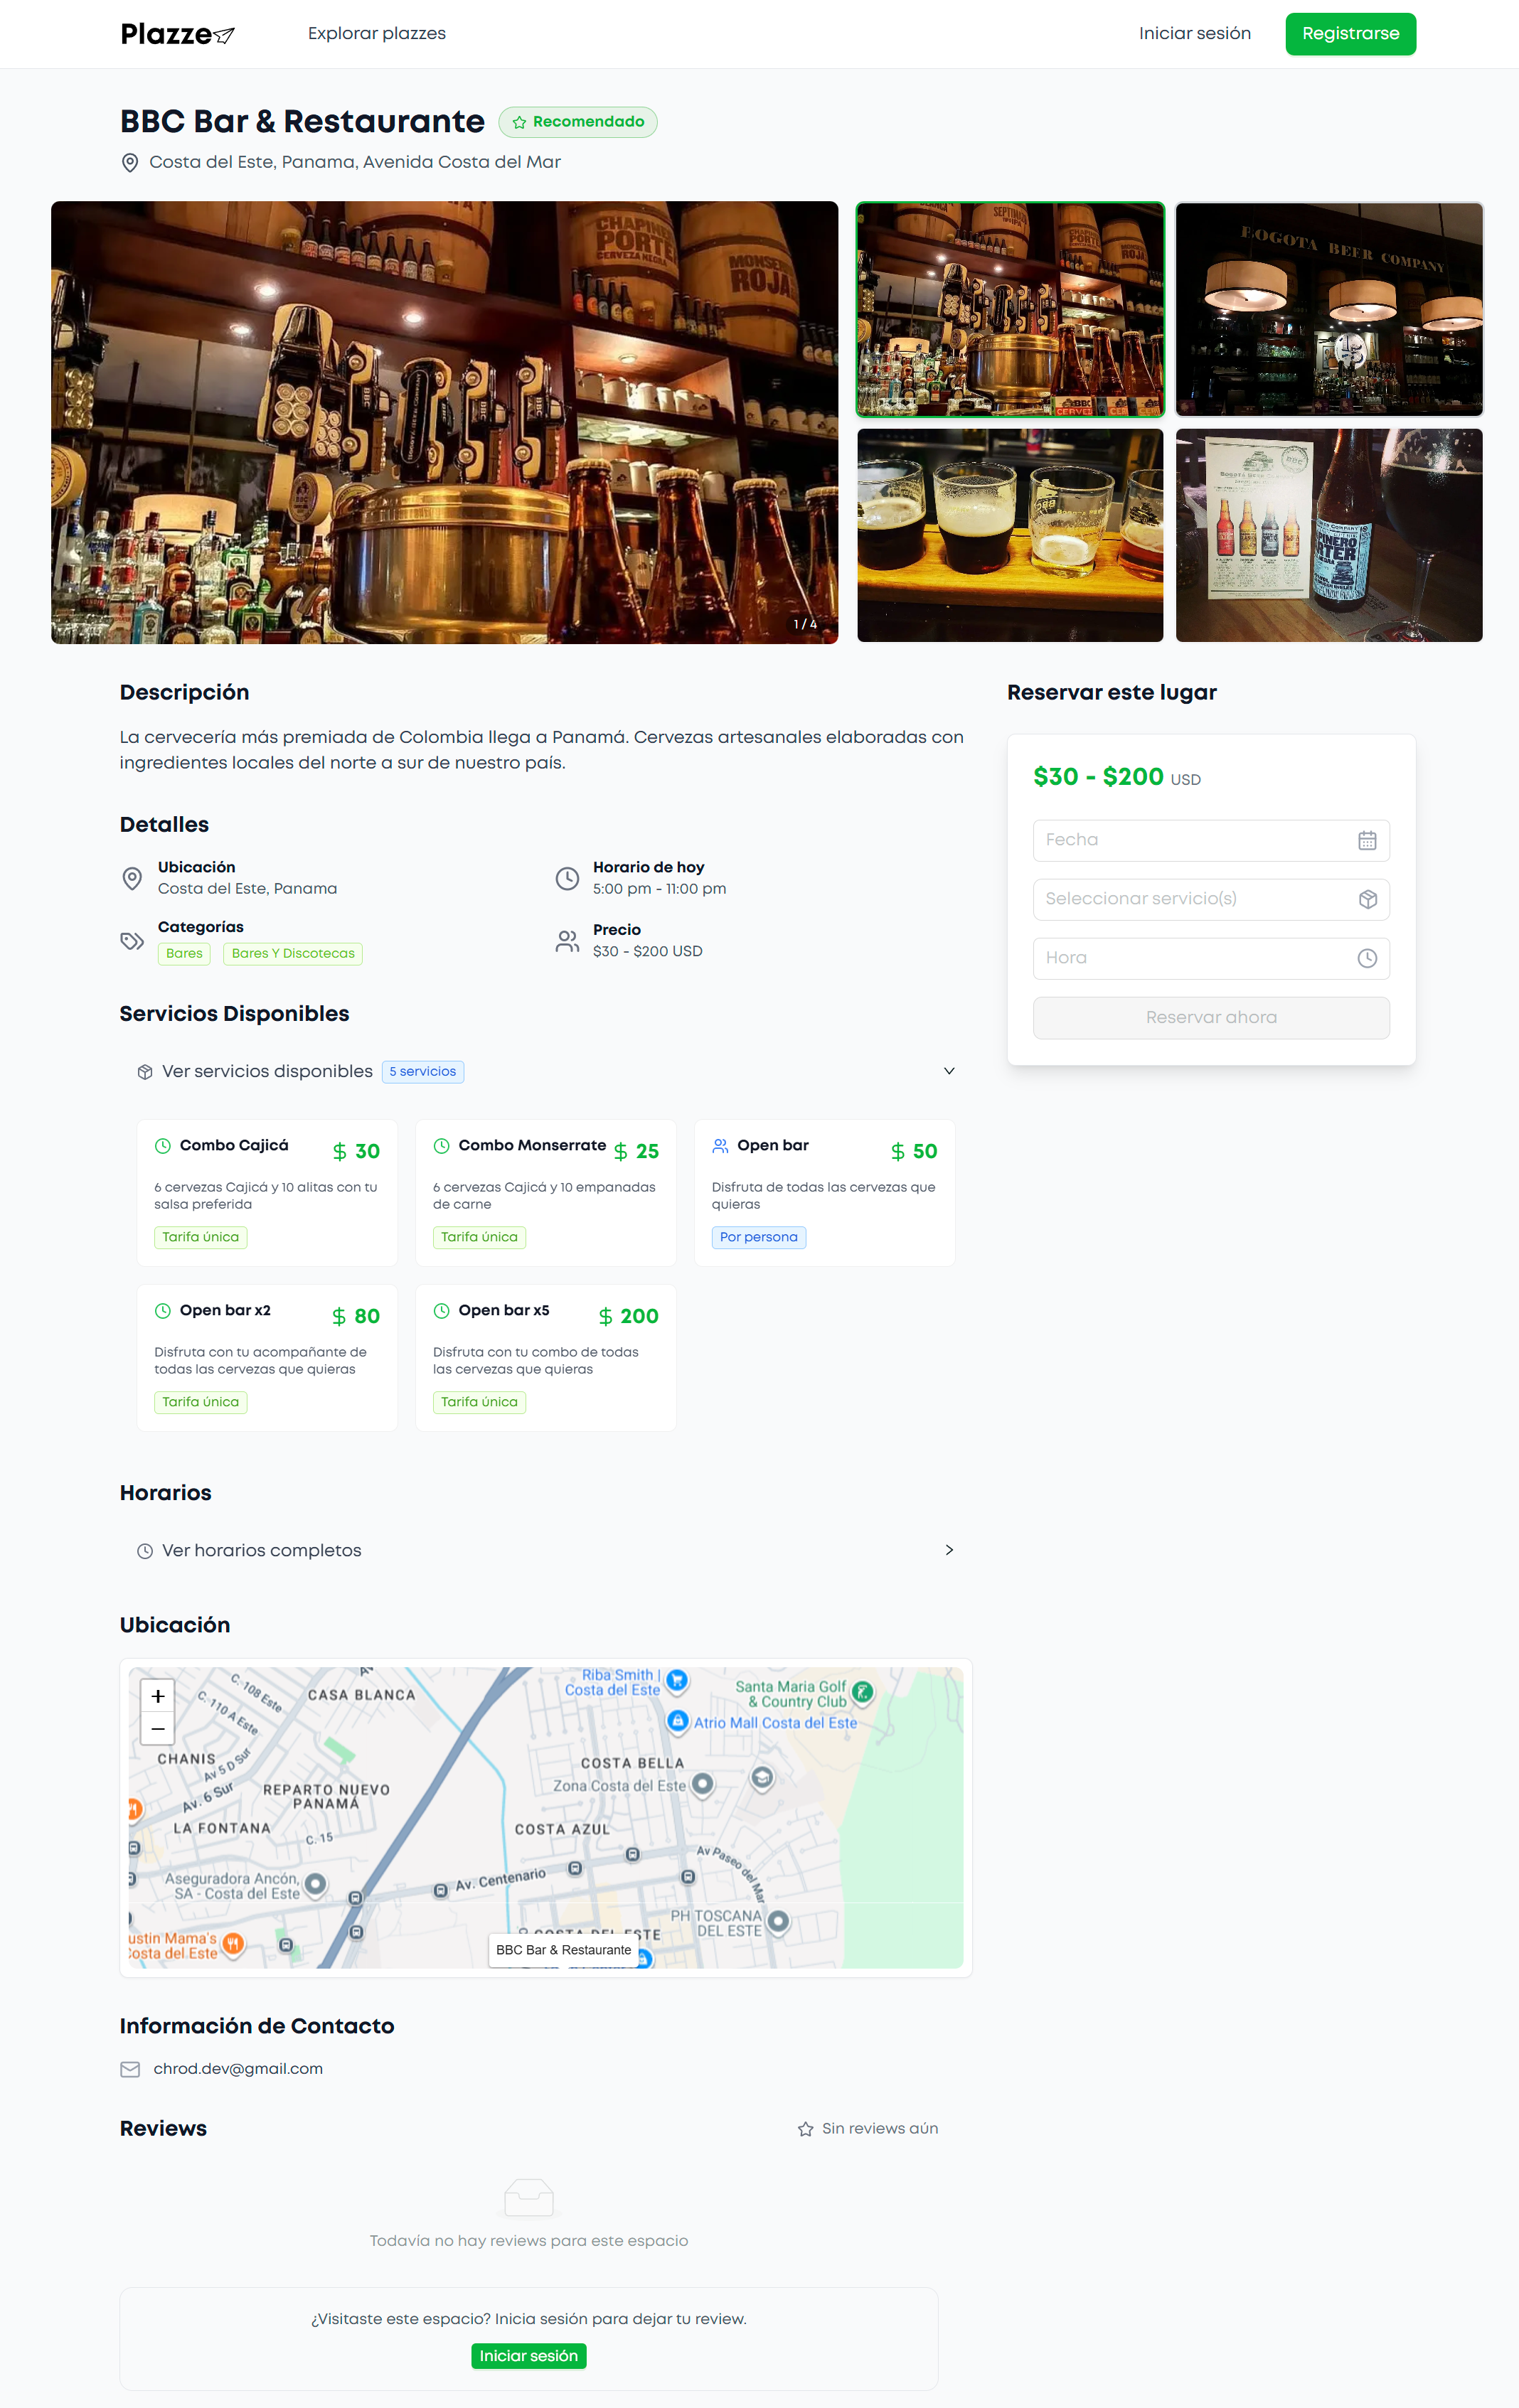This screenshot has width=1519, height=2408.
Task: Select the Bares category tag
Action: click(184, 954)
